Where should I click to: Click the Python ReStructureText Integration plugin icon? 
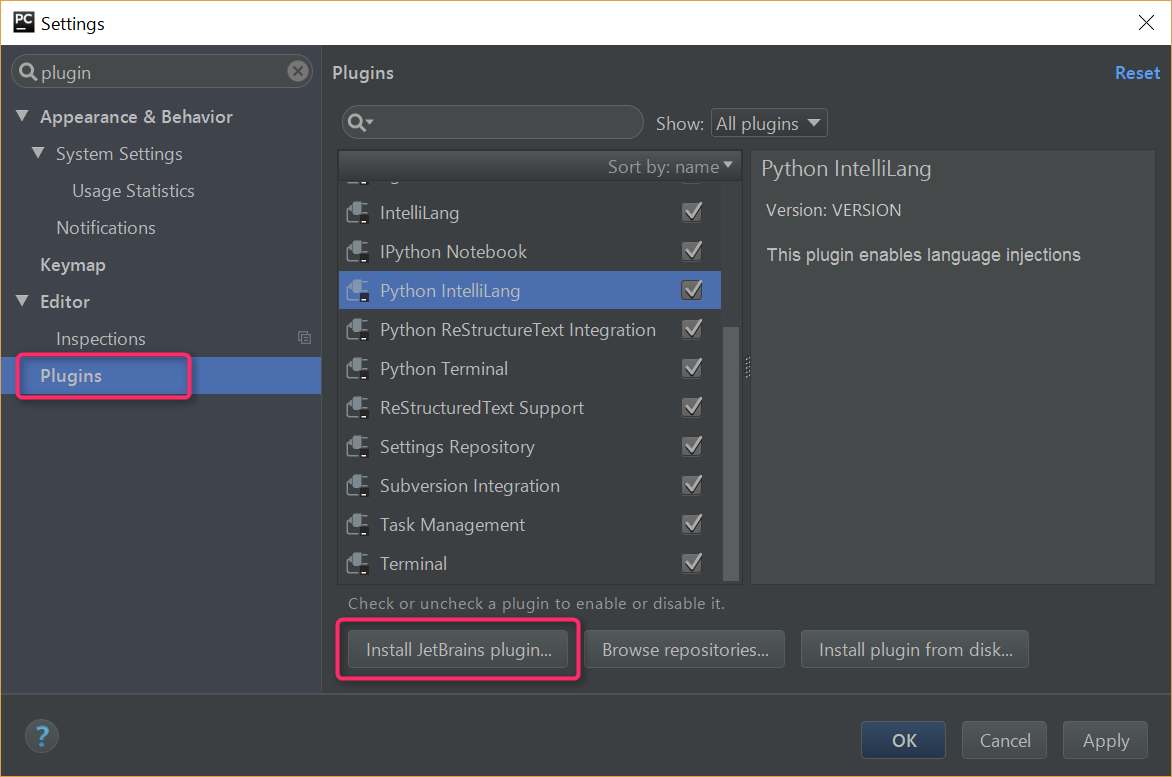click(357, 329)
